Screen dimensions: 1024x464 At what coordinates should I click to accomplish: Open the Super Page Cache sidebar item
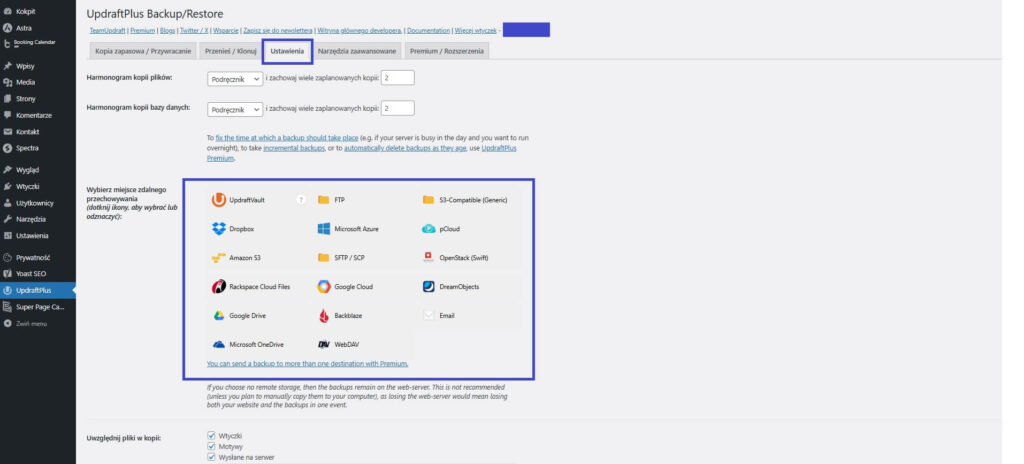coord(38,307)
